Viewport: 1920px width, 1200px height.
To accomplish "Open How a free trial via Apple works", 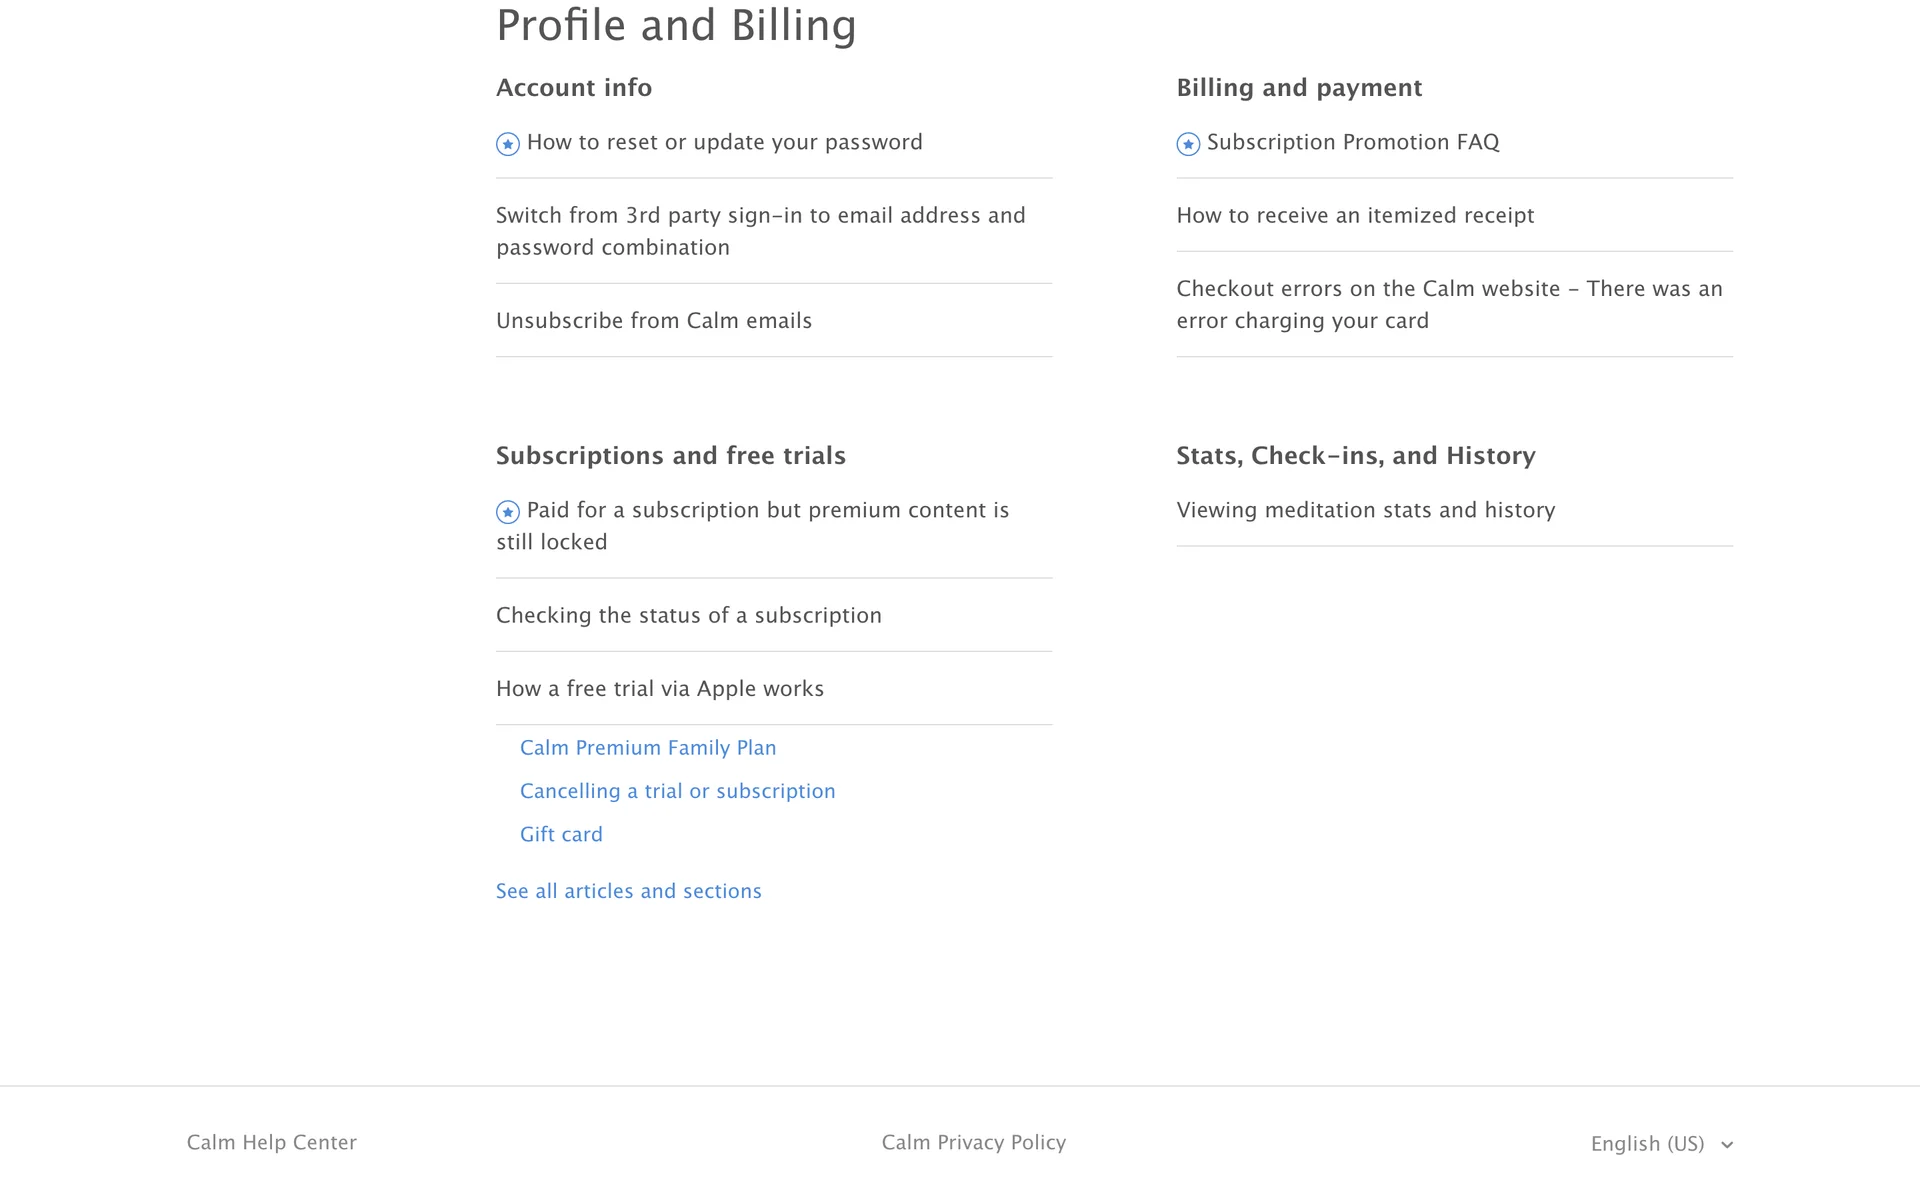I will pos(660,689).
